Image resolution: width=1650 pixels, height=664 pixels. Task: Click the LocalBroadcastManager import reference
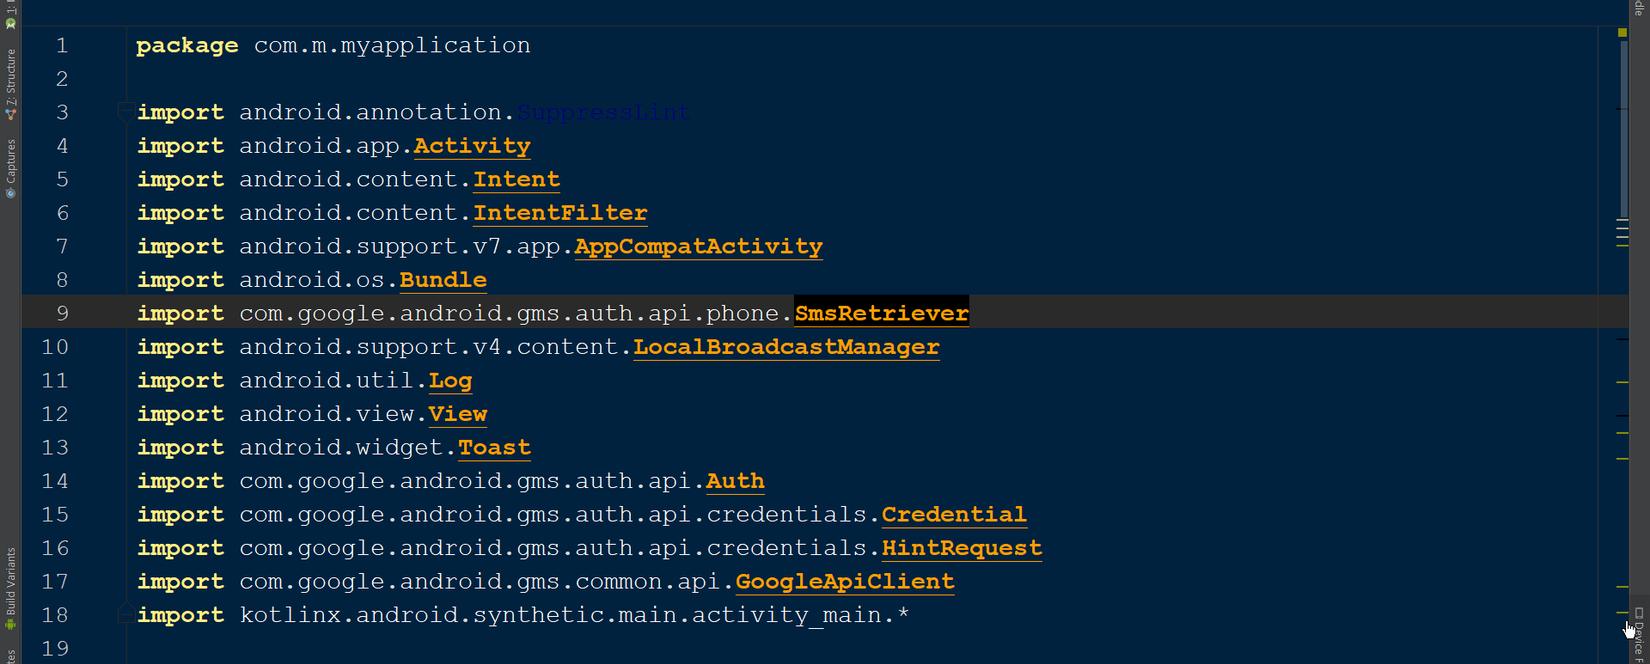(786, 347)
